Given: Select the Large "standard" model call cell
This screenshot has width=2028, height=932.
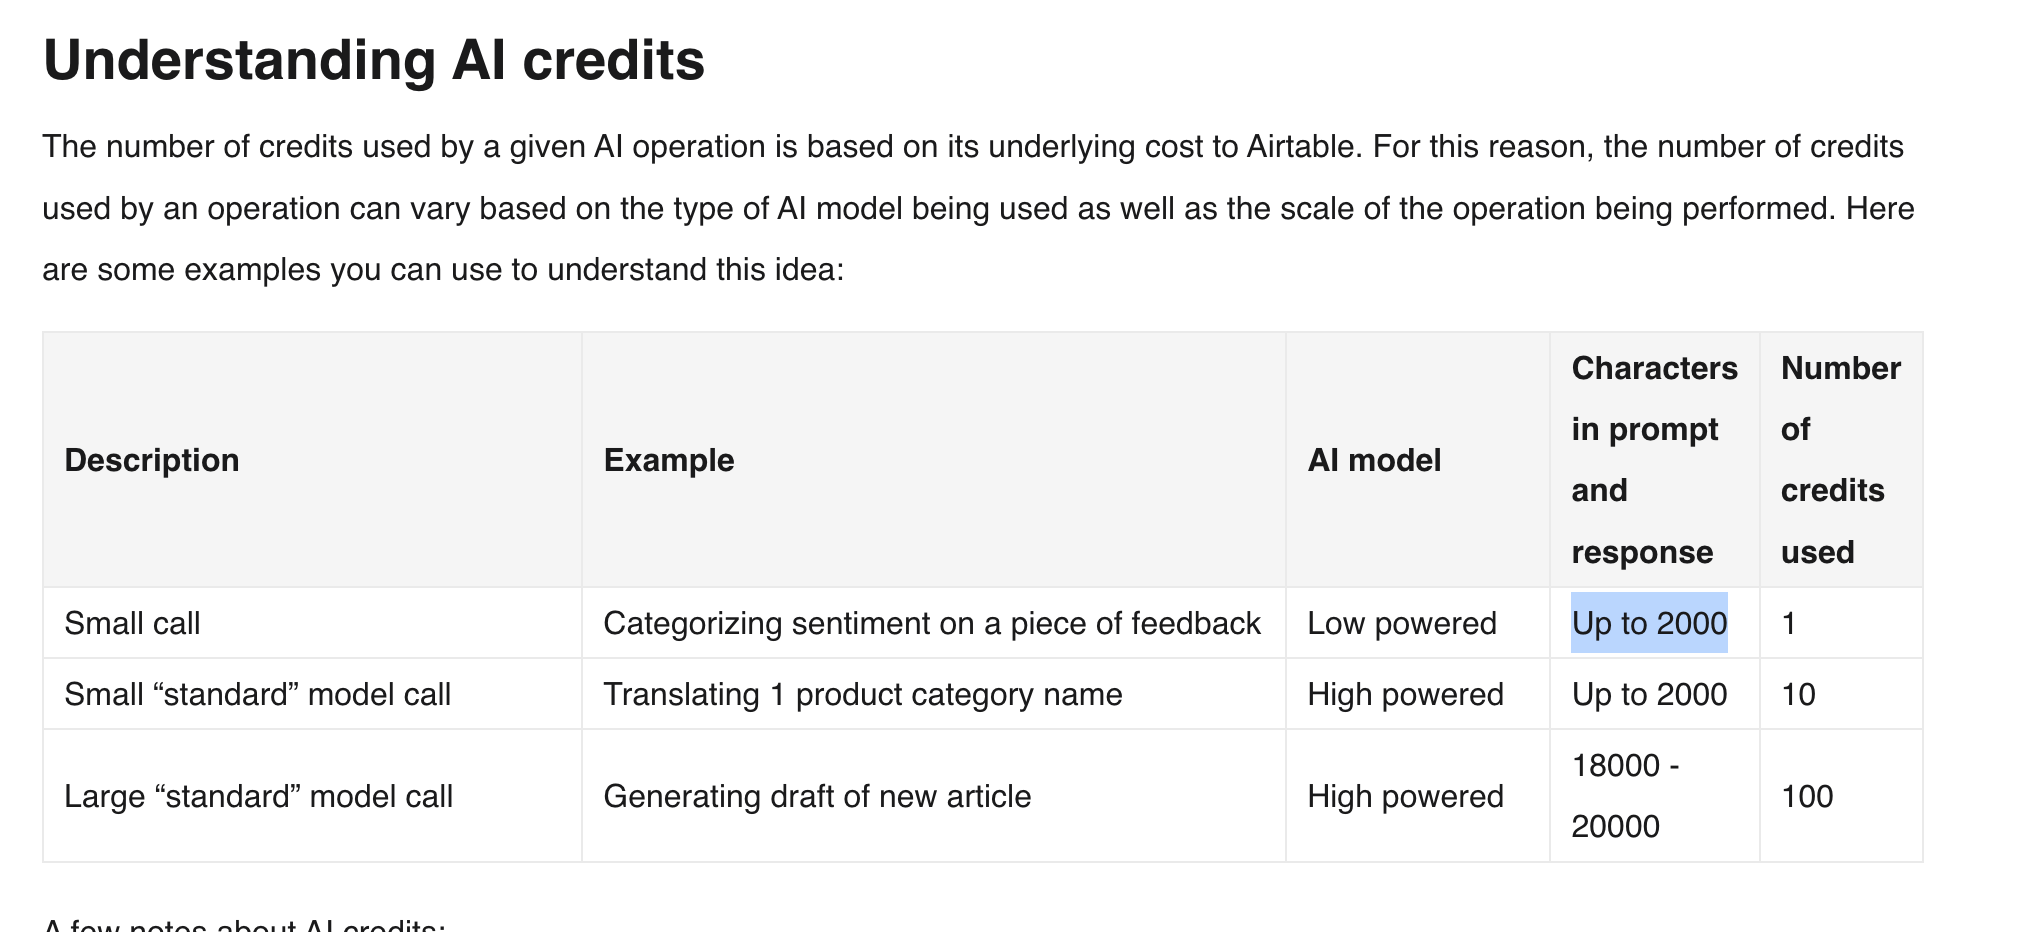Looking at the screenshot, I should click(258, 797).
